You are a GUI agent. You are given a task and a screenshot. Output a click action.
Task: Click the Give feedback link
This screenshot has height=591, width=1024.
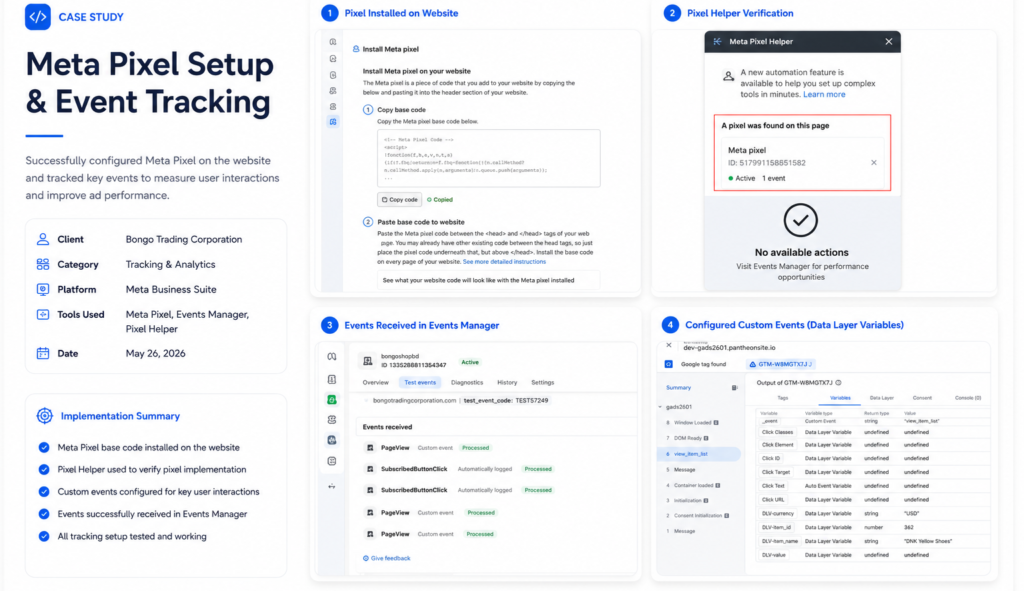coord(387,558)
